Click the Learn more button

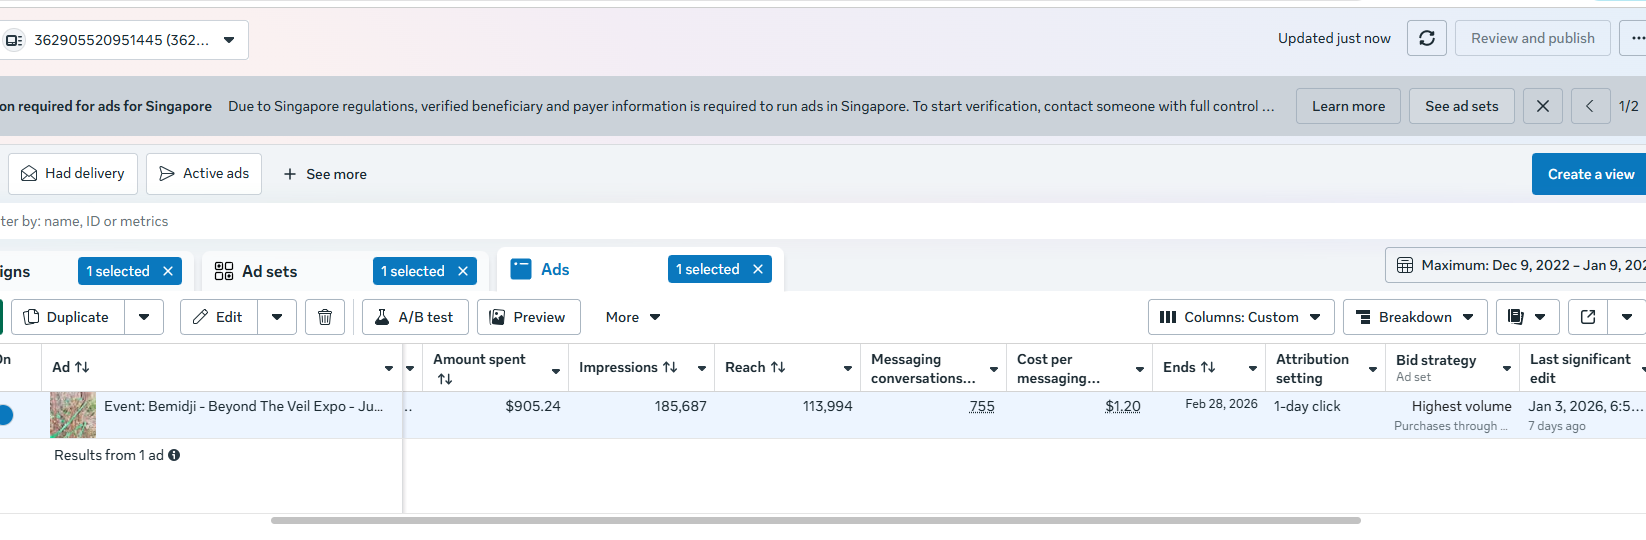[1348, 106]
